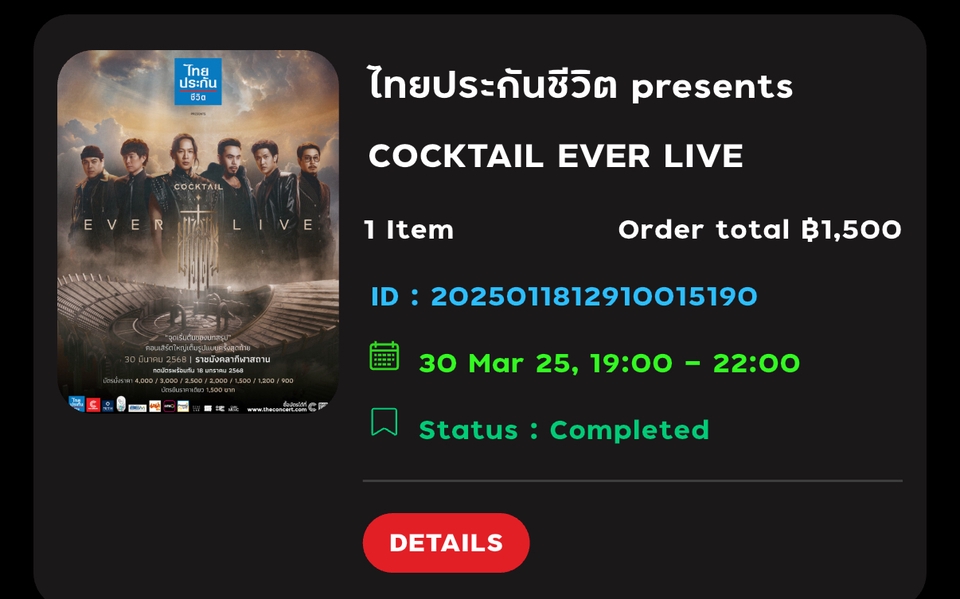Screen dimensions: 960x599
Task: Click the COCKTAIL EVER LIVE title
Action: [x=556, y=156]
